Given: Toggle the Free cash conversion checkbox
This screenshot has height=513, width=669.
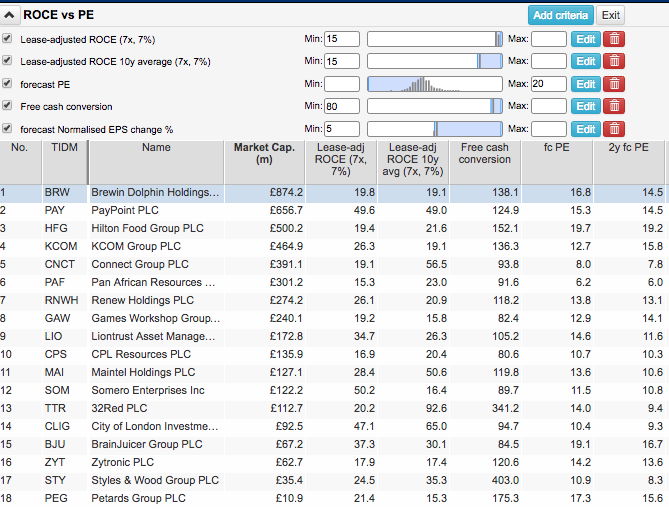Looking at the screenshot, I should (x=7, y=105).
